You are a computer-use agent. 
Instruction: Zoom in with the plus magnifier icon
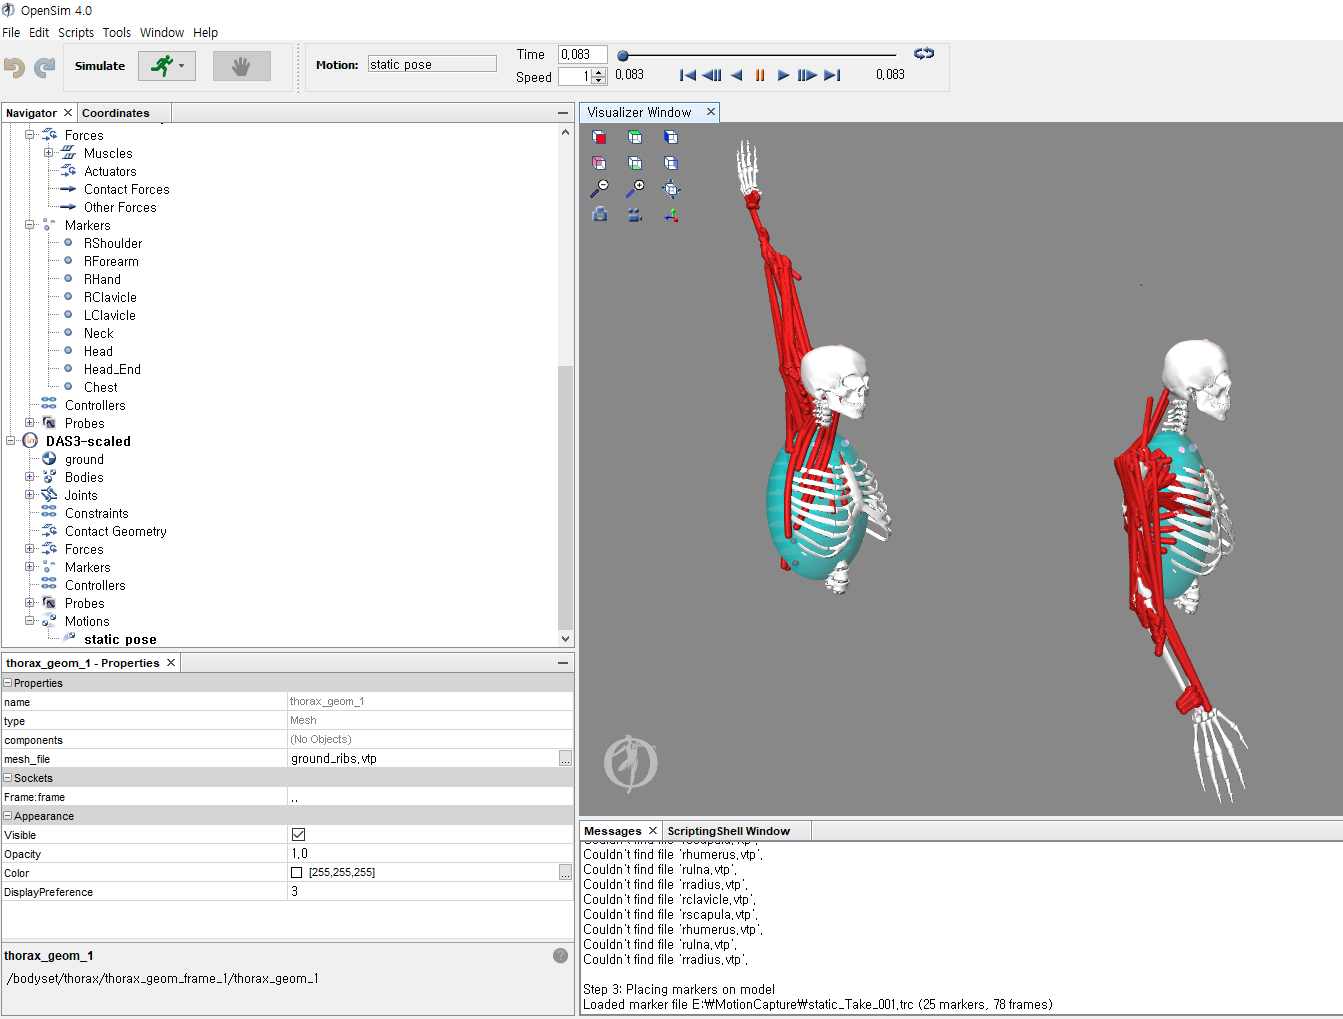[x=635, y=189]
